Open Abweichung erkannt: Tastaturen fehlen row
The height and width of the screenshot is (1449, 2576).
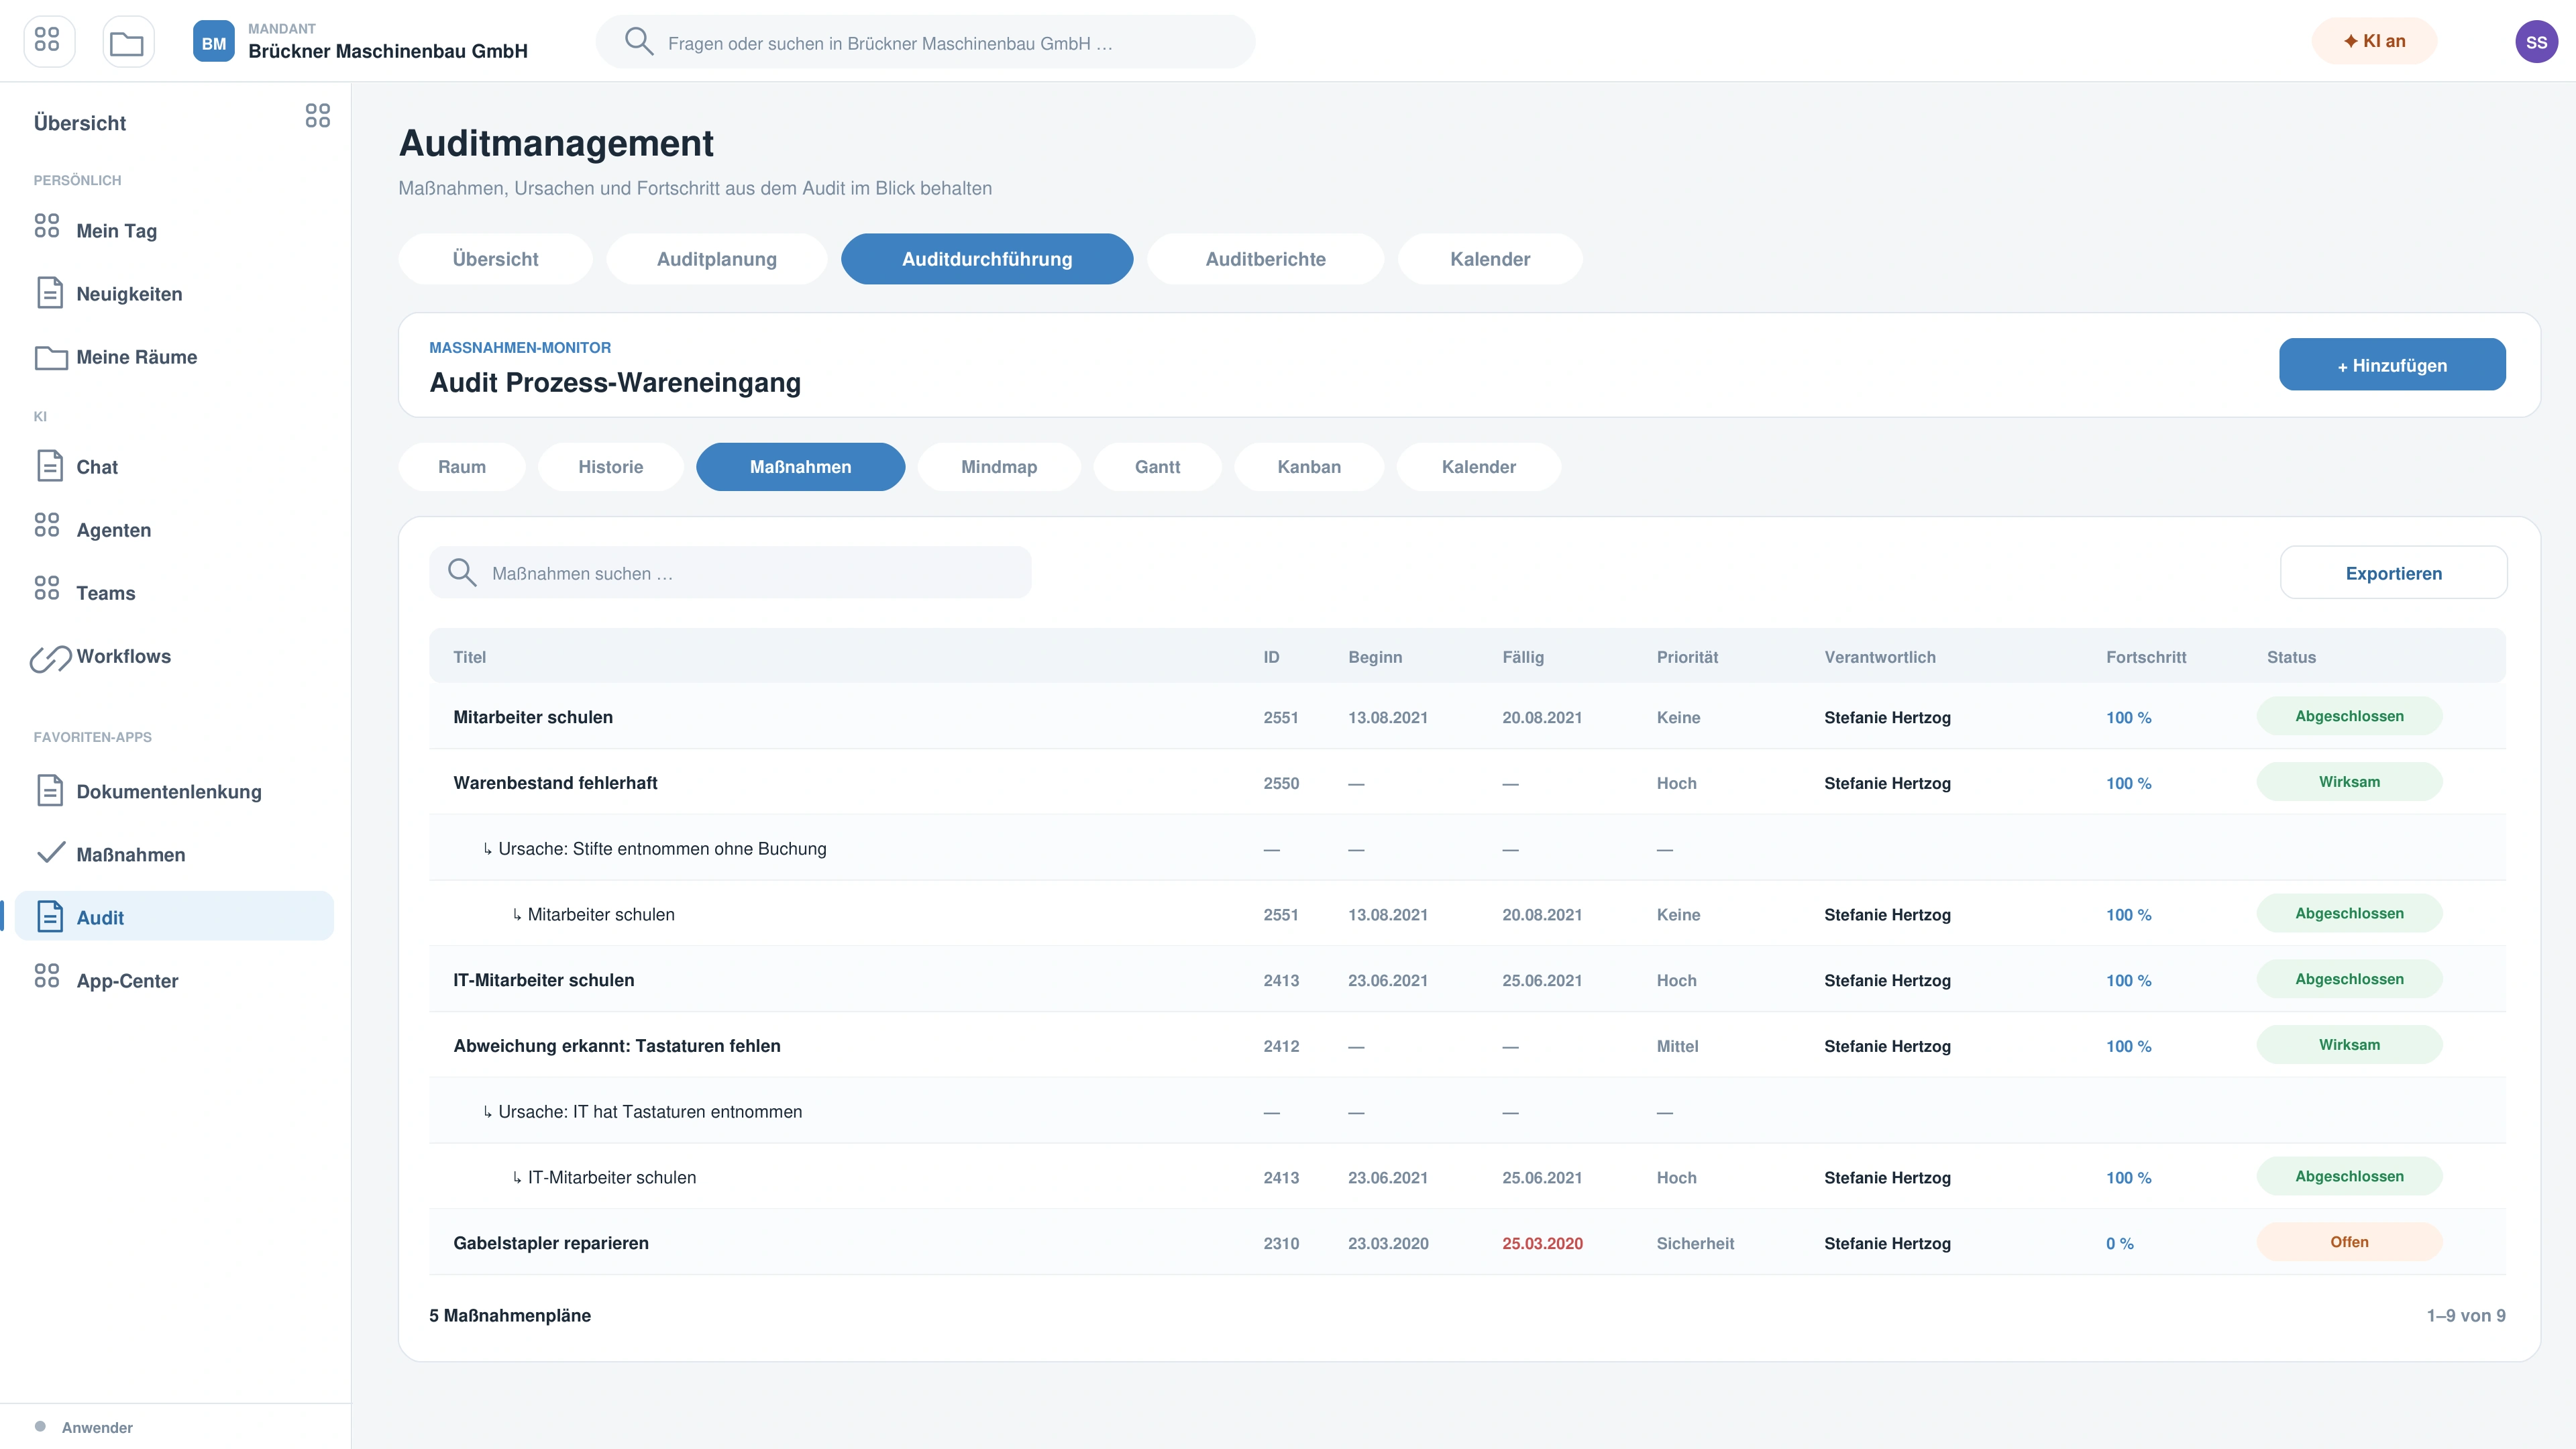1467,1046
